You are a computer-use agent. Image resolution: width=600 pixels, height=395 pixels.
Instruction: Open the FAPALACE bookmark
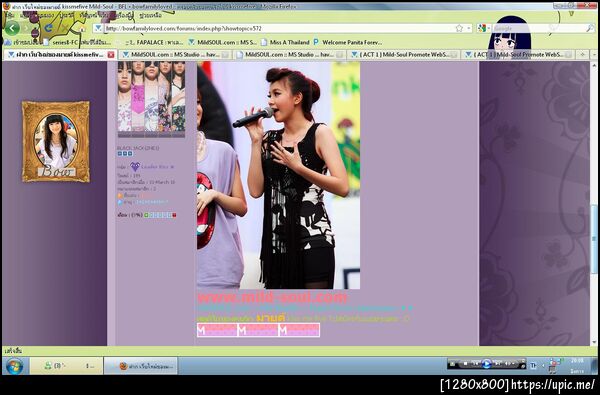click(x=155, y=42)
